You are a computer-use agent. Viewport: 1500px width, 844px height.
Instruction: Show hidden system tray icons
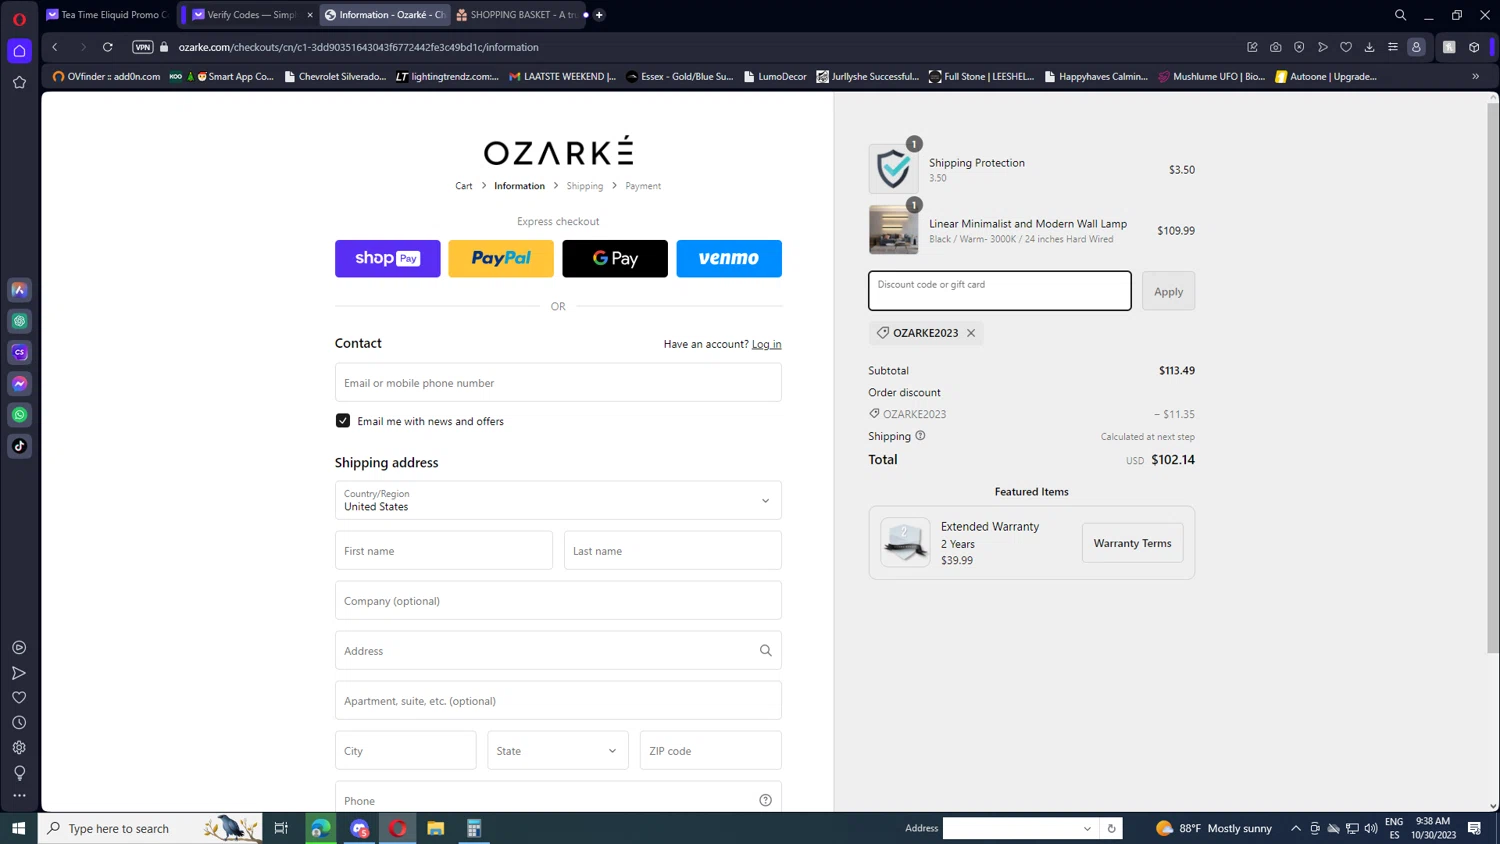[1296, 828]
